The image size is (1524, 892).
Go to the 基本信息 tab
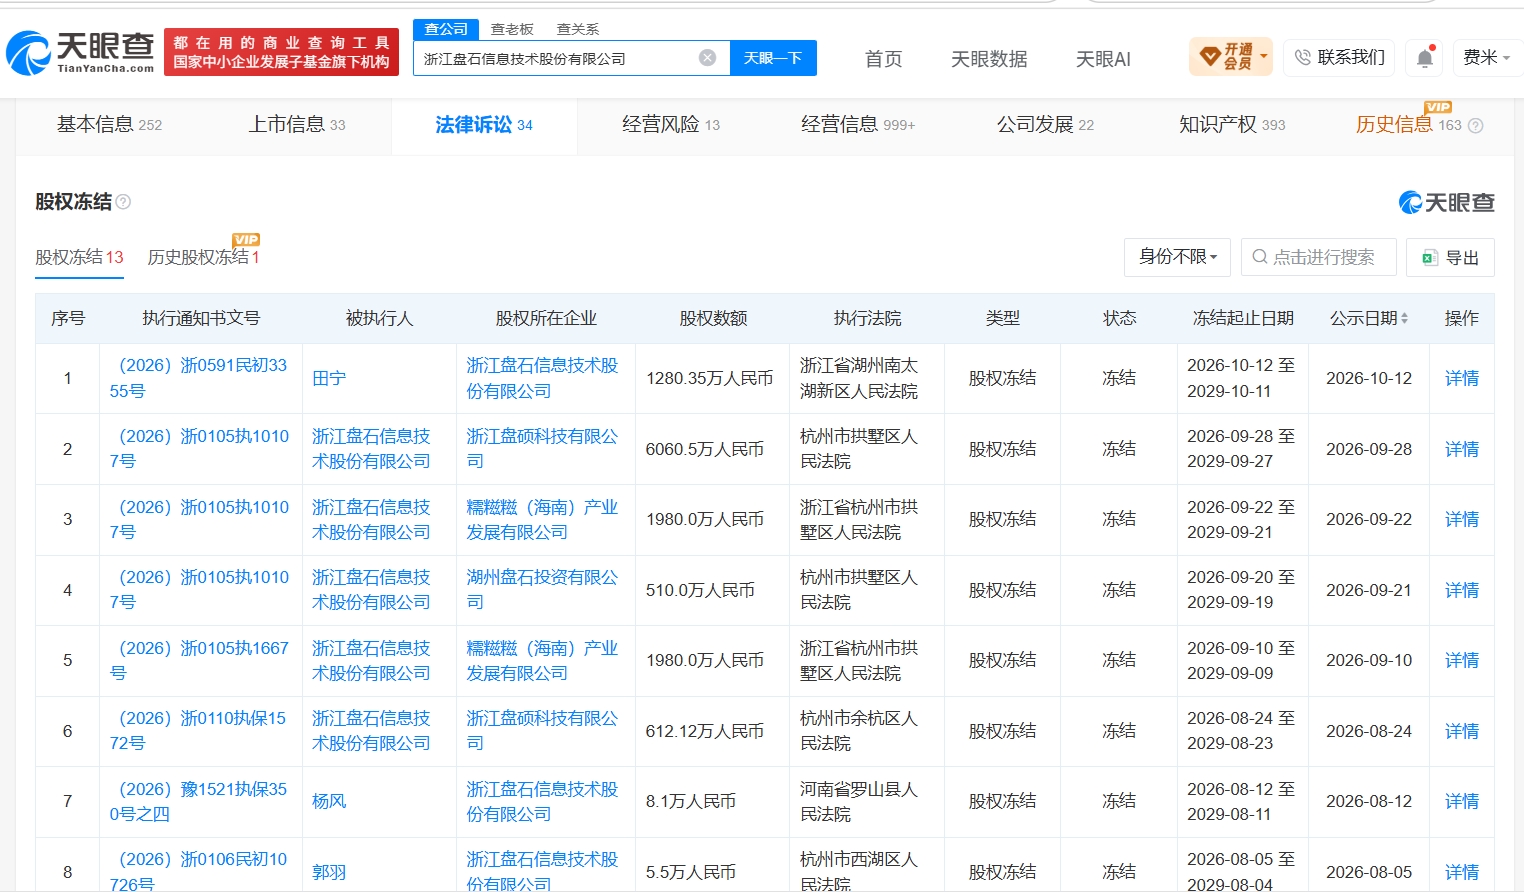click(109, 124)
